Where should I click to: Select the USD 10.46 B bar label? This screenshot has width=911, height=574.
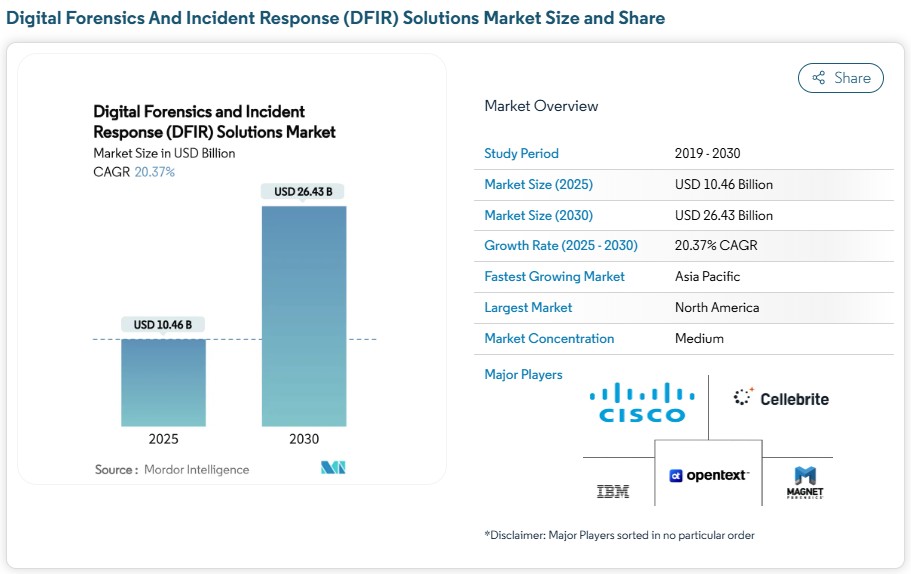tap(163, 324)
